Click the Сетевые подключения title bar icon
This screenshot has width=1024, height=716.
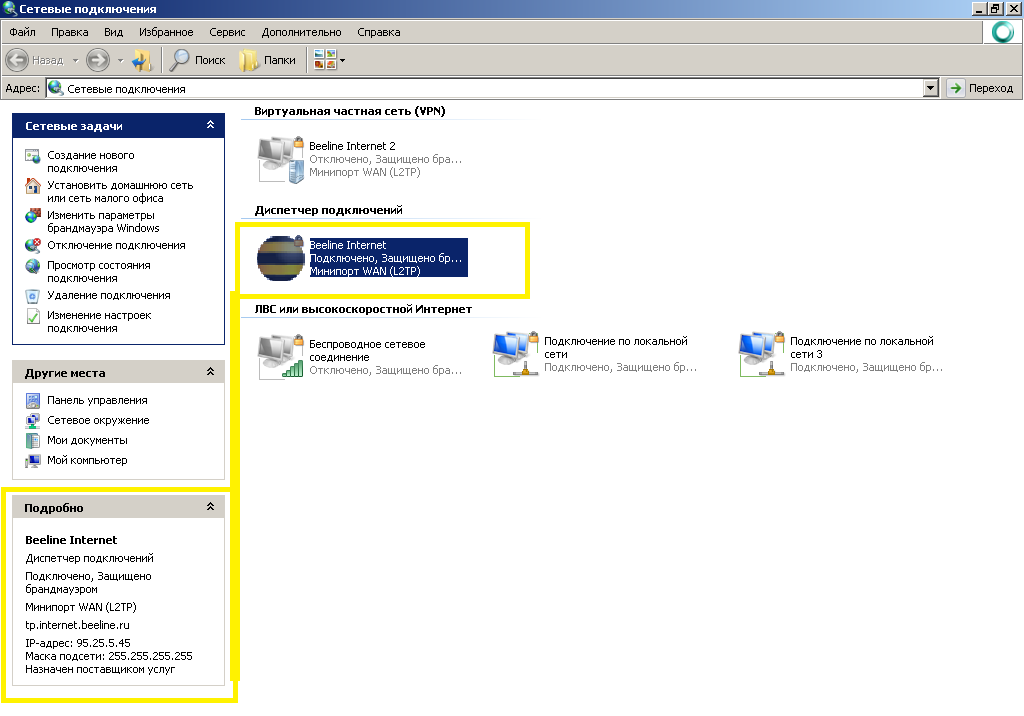9,8
